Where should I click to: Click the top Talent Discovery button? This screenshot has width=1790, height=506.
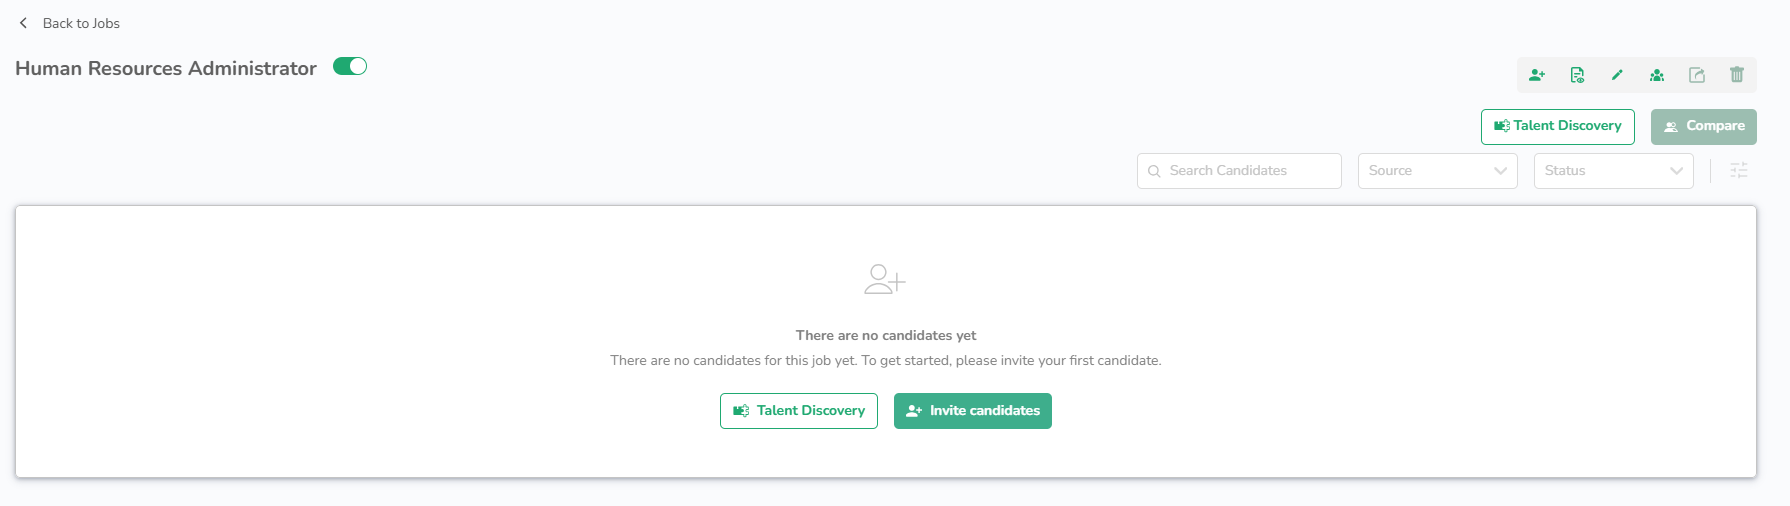[1557, 127]
